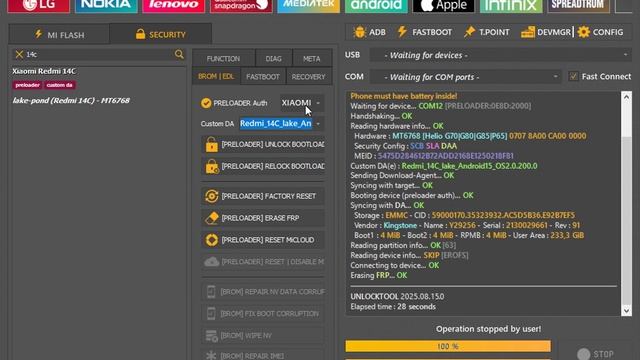640x360 pixels.
Task: Click the custom da tag badge
Action: pyautogui.click(x=60, y=85)
